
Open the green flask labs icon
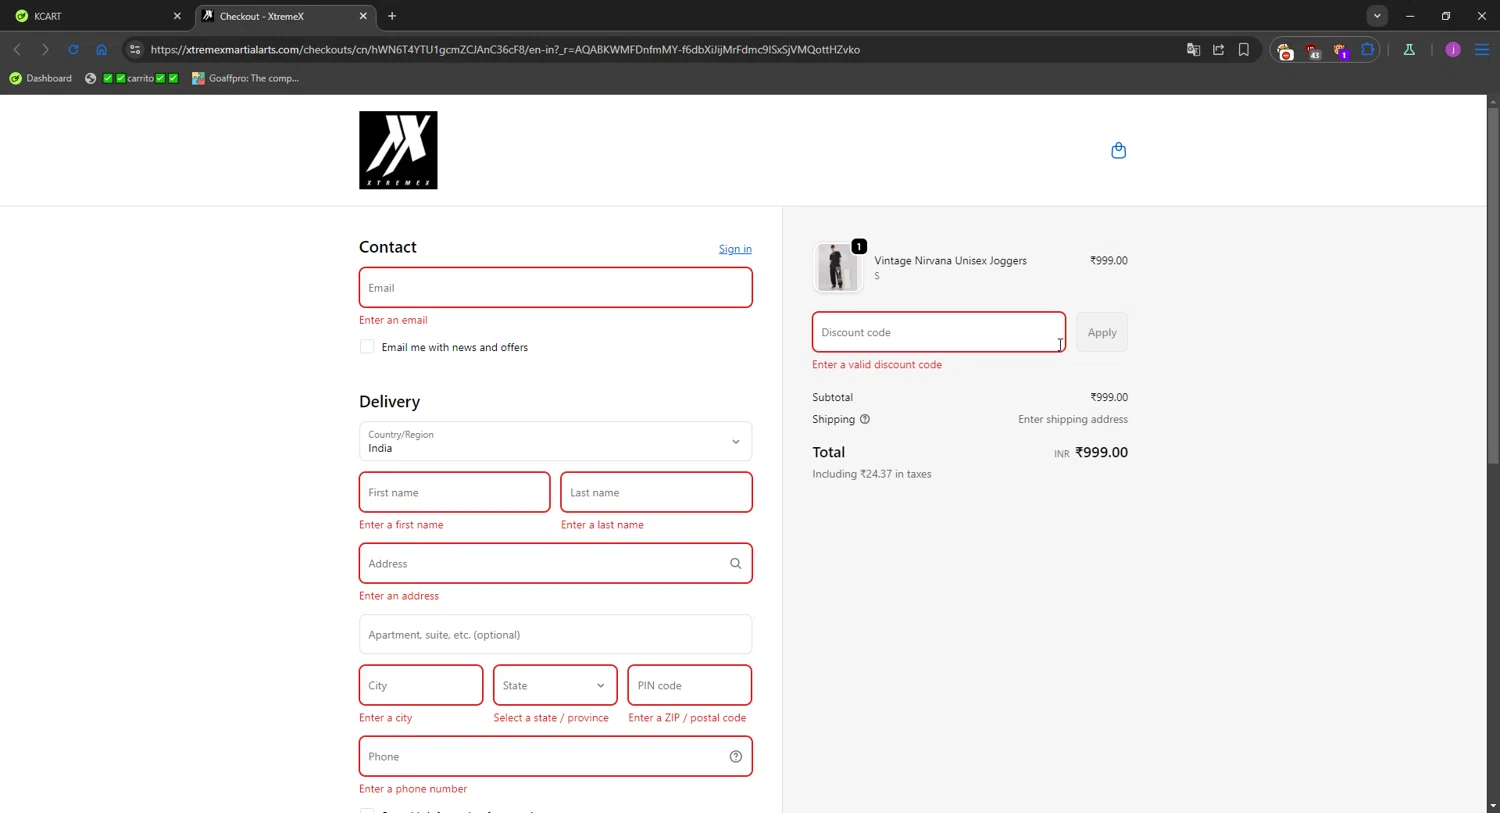pyautogui.click(x=1409, y=49)
